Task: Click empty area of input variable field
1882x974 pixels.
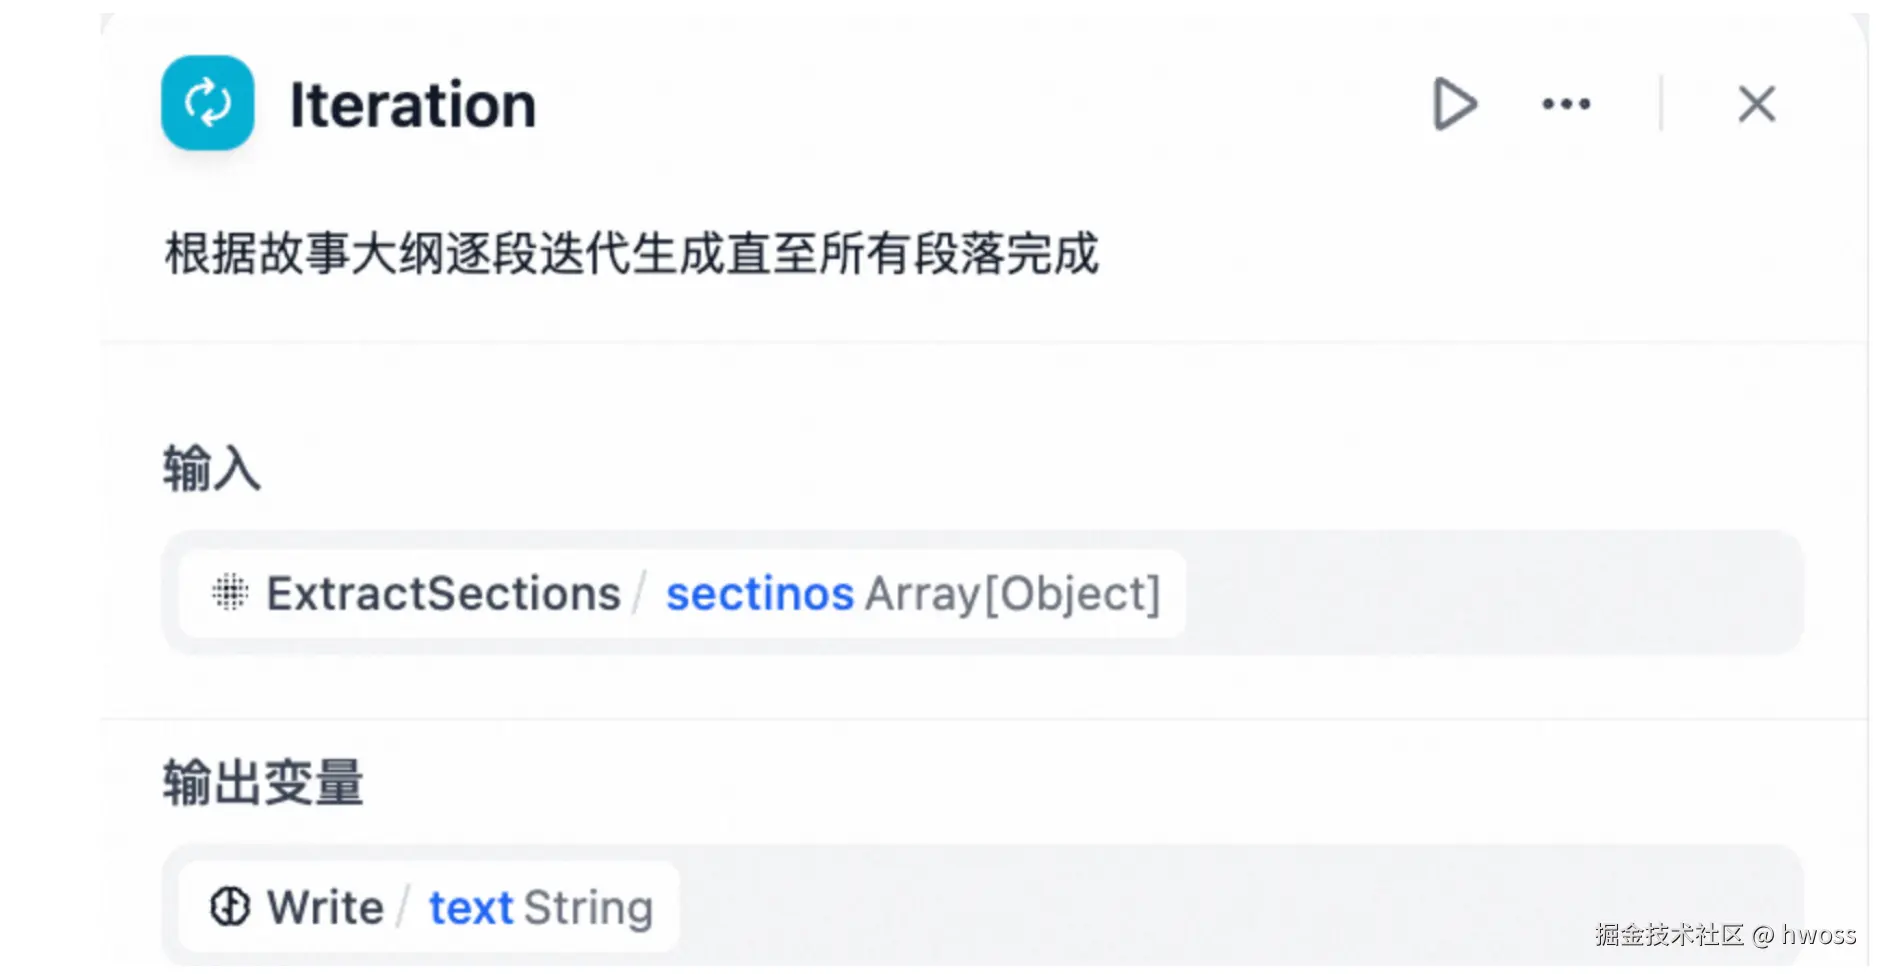Action: tap(1490, 593)
